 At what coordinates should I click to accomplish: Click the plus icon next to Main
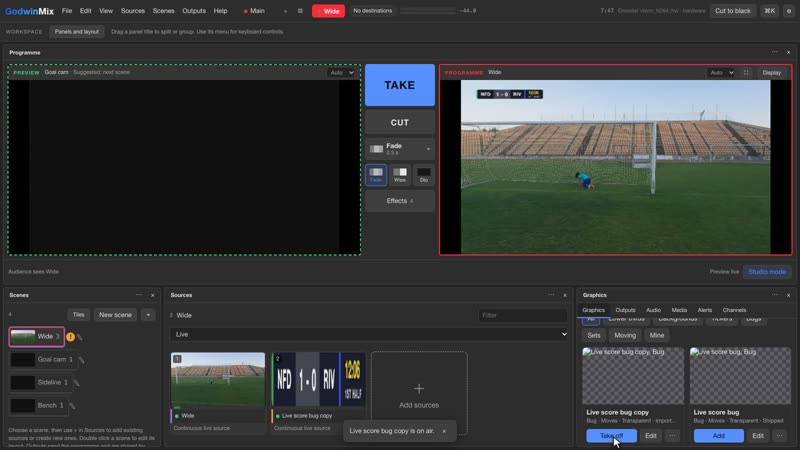(285, 11)
